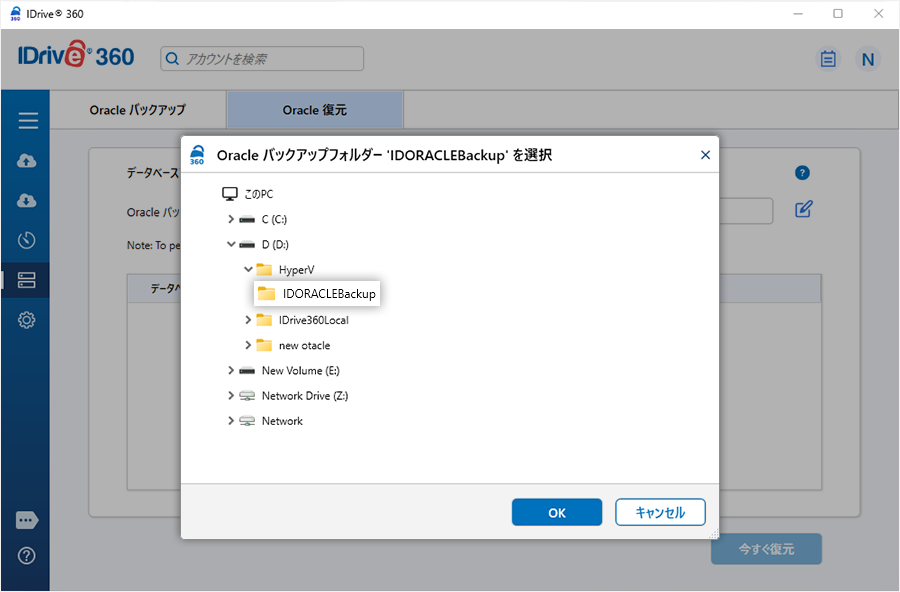The height and width of the screenshot is (592, 900).
Task: Select the IDORACLEBackup folder
Action: [328, 294]
